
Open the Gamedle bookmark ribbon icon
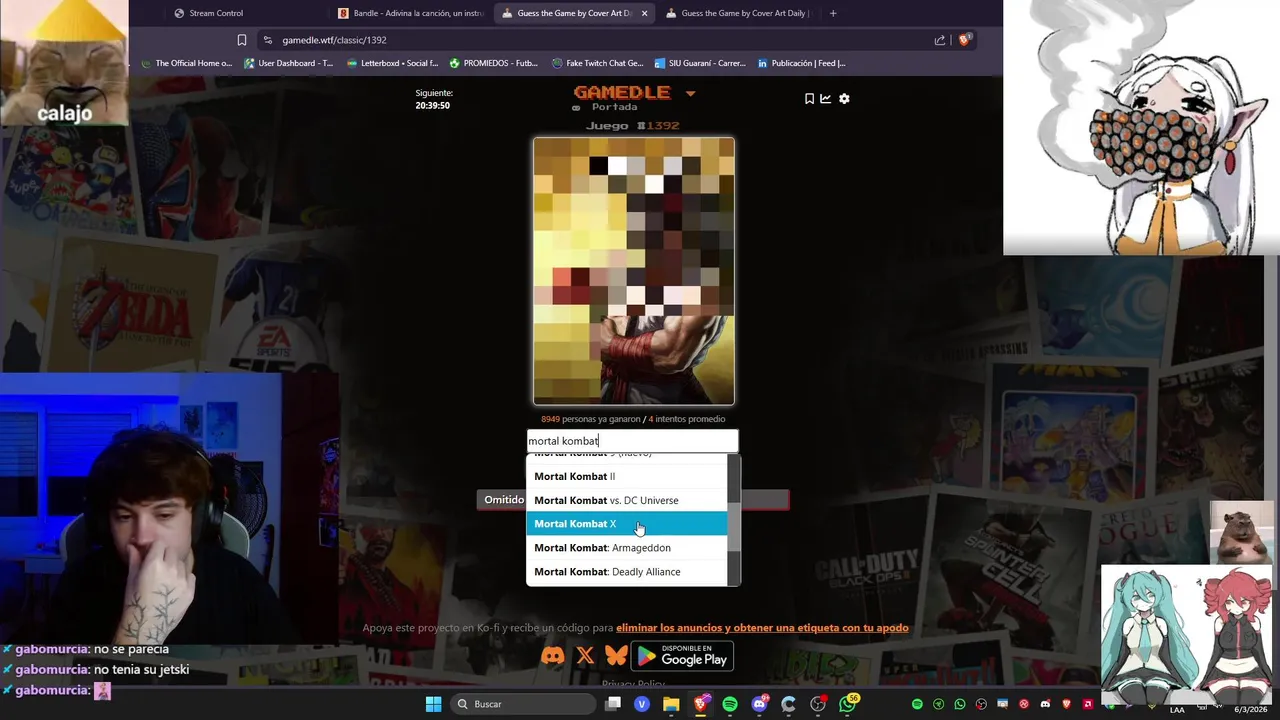[x=809, y=99]
